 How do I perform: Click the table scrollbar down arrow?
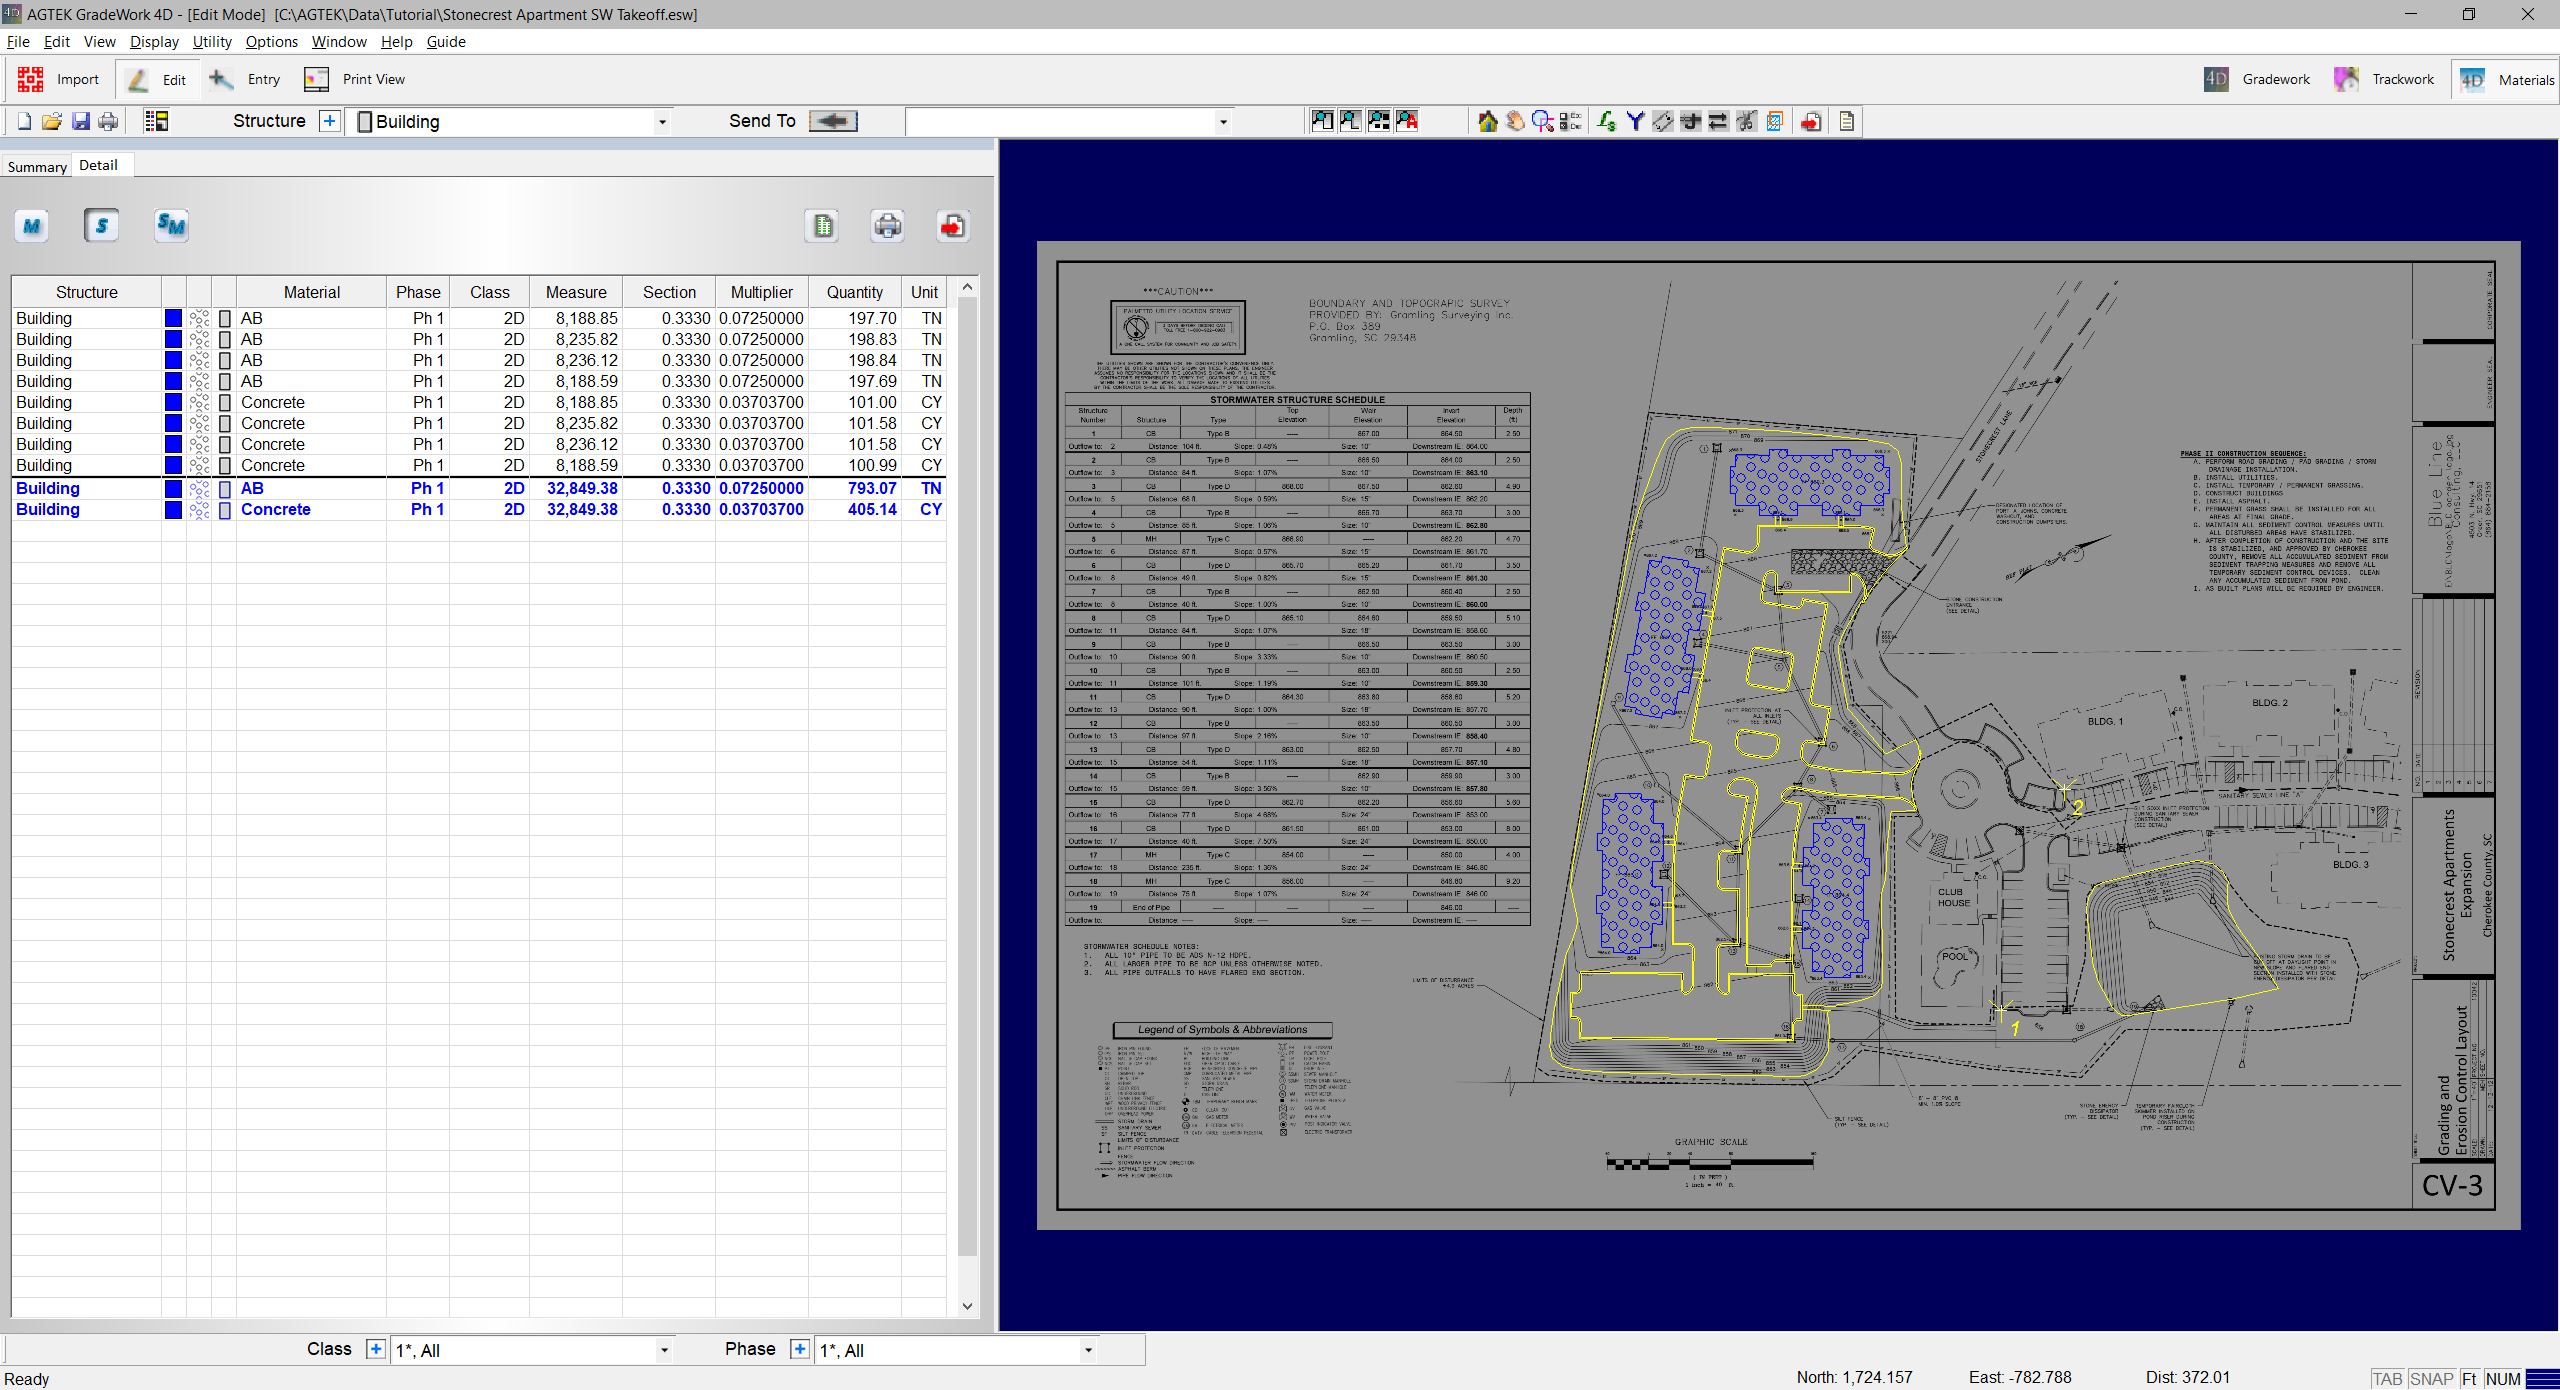coord(967,1305)
